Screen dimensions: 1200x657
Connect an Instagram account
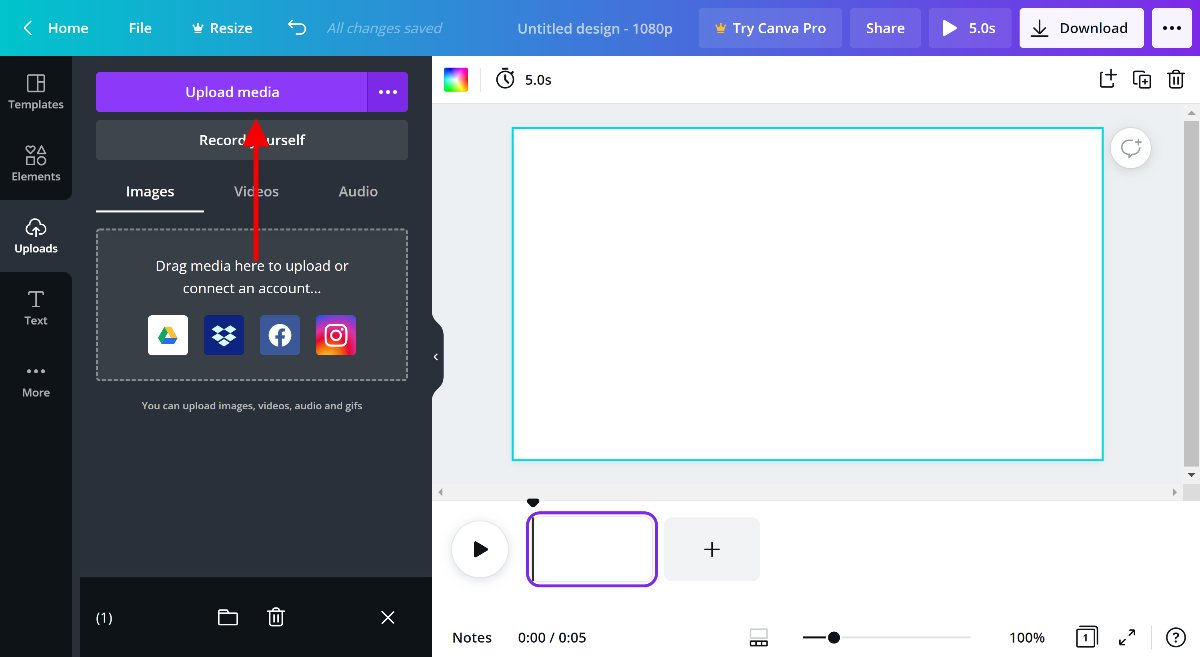pos(335,335)
